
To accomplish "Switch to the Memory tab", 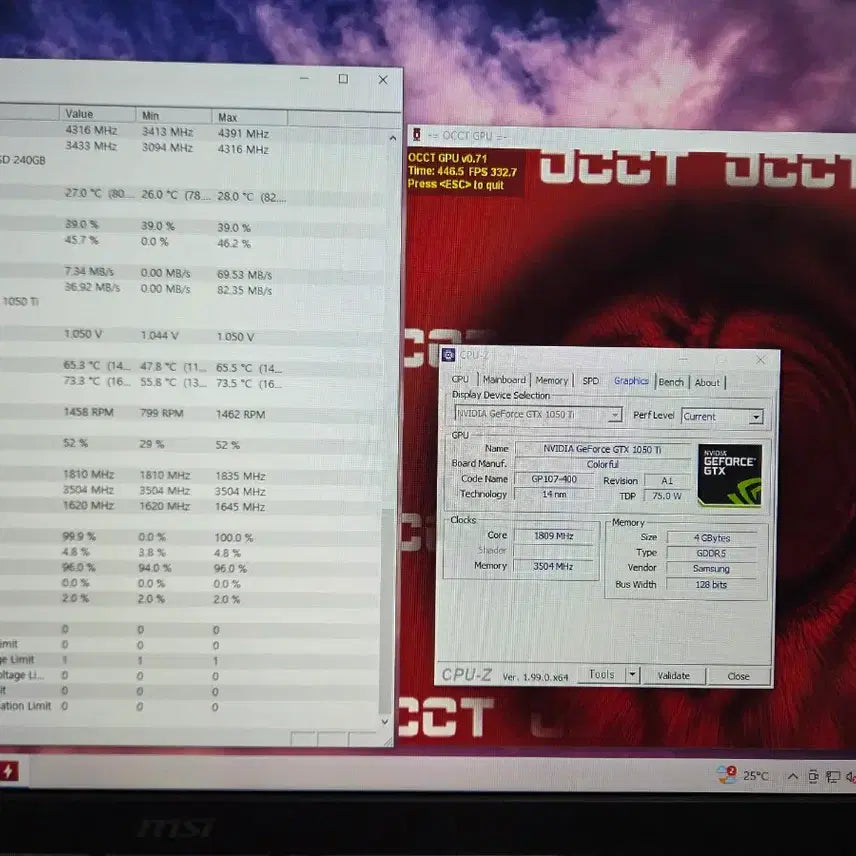I will (551, 381).
